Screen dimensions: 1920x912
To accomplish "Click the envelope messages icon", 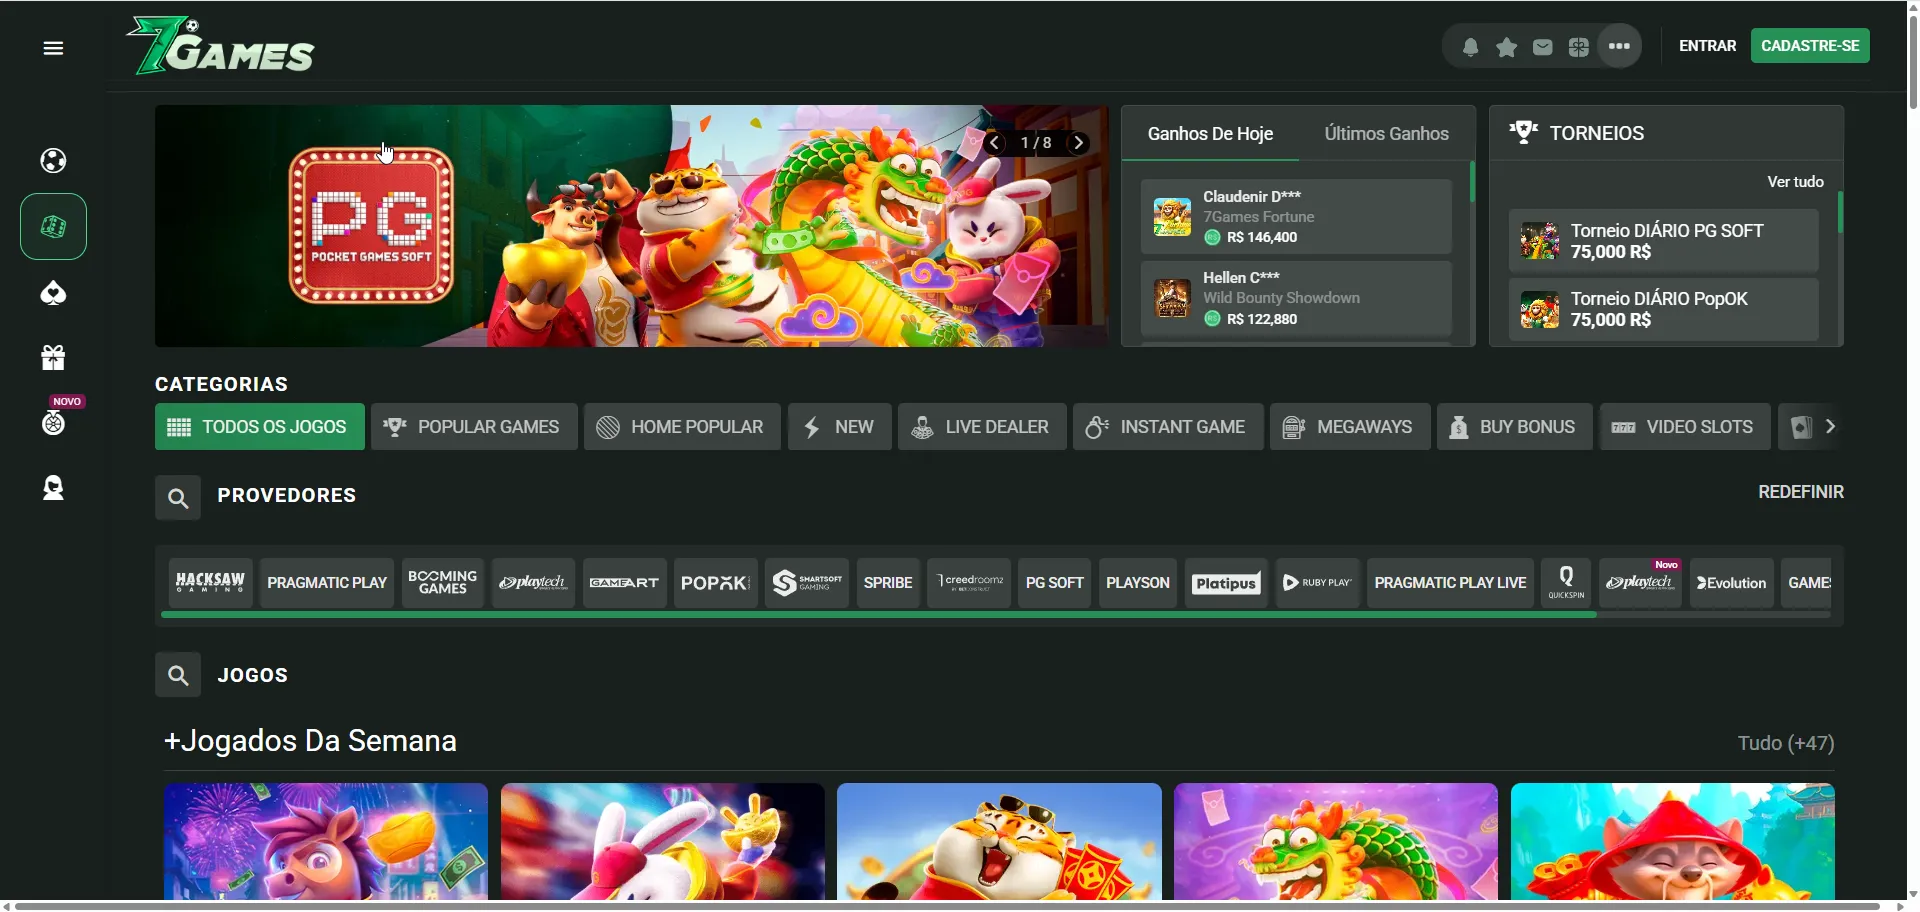I will [1543, 47].
